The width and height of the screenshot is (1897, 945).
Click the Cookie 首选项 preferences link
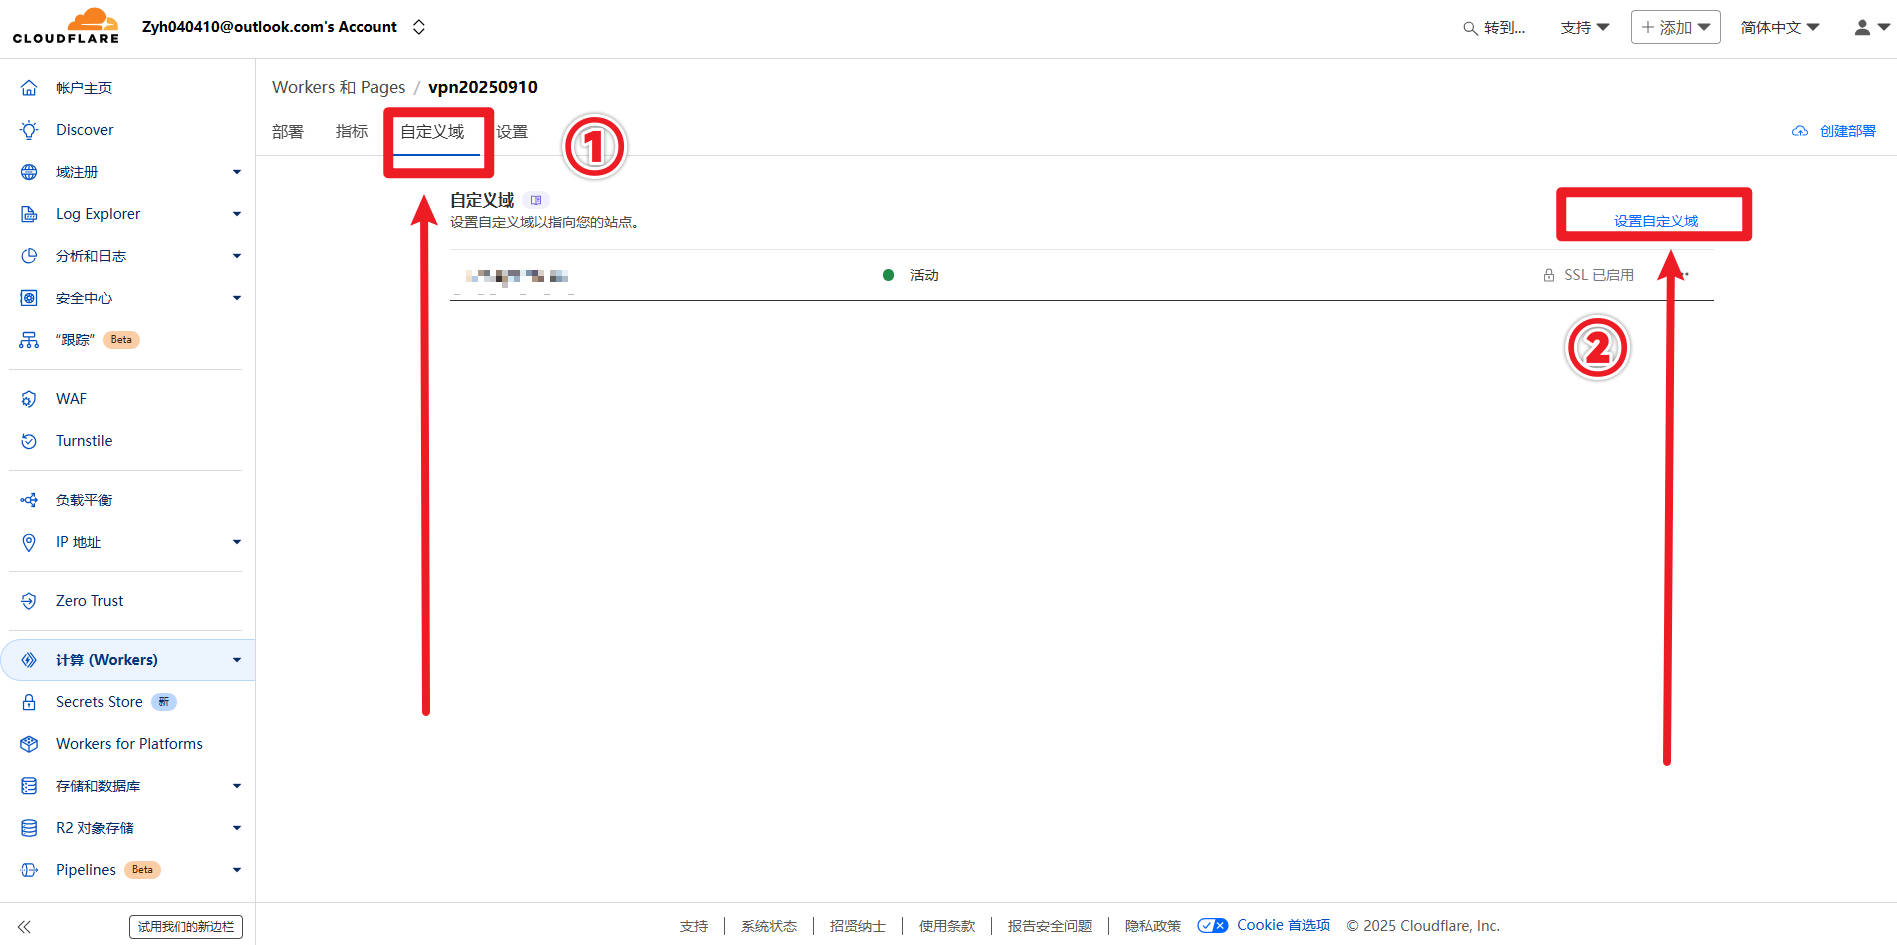1284,925
